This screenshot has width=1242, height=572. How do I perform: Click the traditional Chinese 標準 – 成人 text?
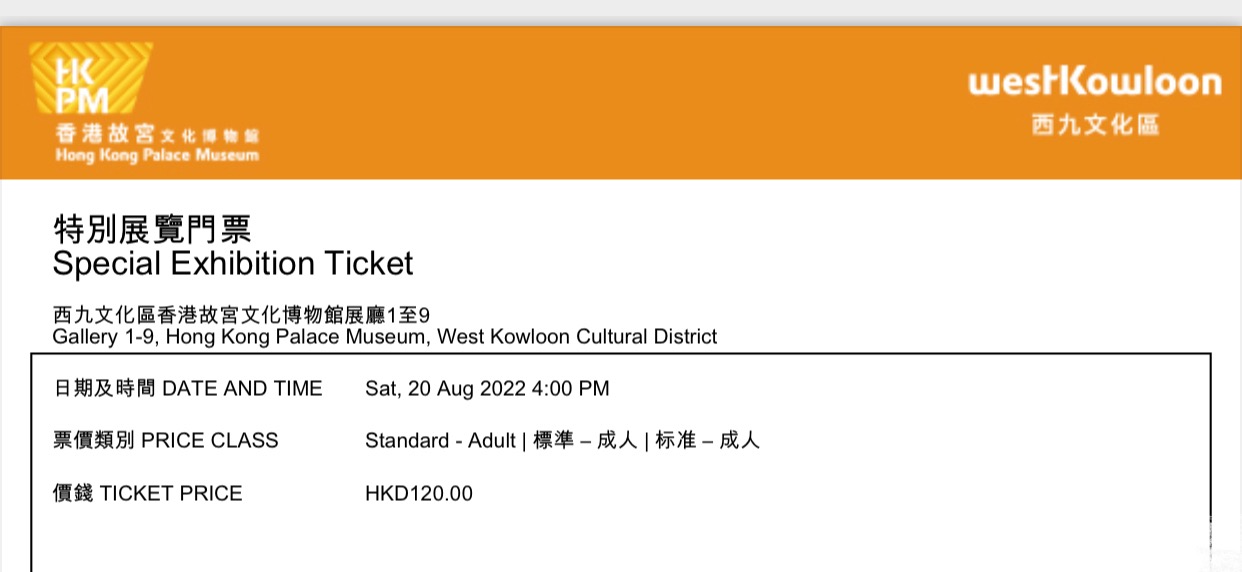coord(584,441)
